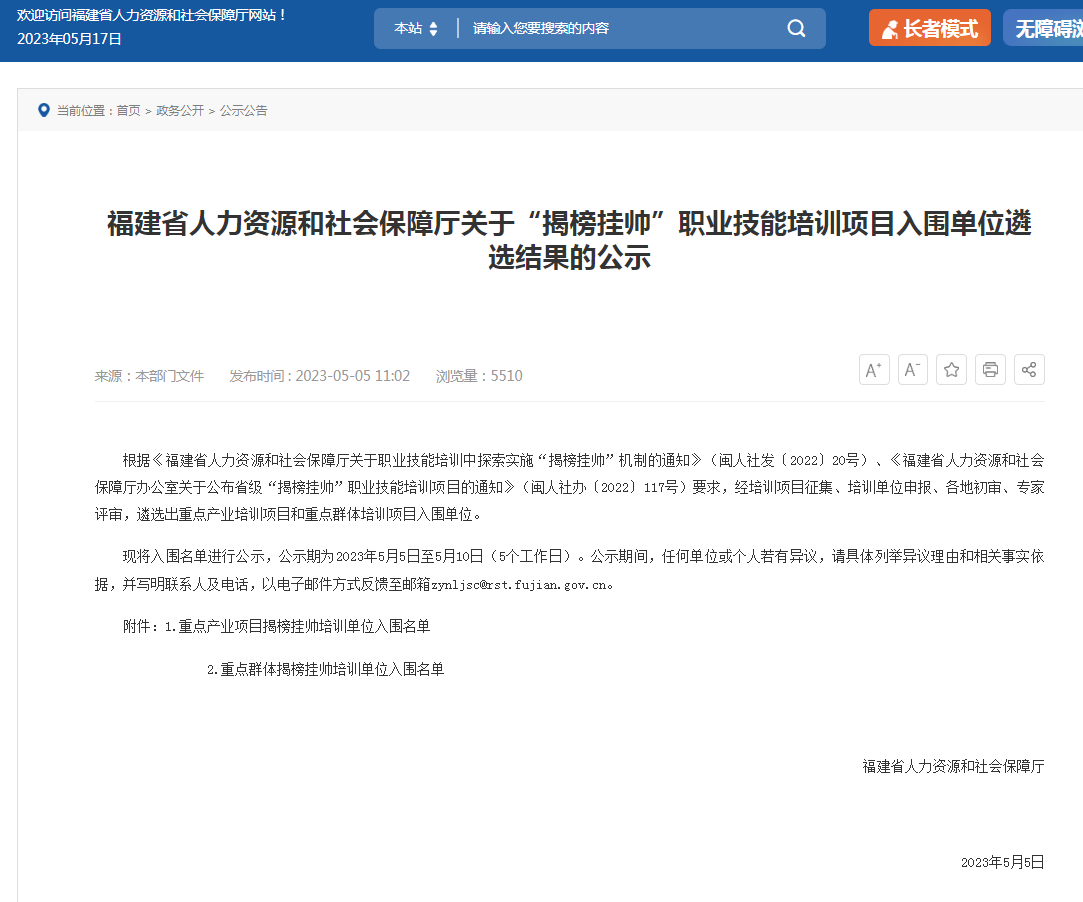Open the share icon options
The width and height of the screenshot is (1083, 902).
[x=1029, y=369]
